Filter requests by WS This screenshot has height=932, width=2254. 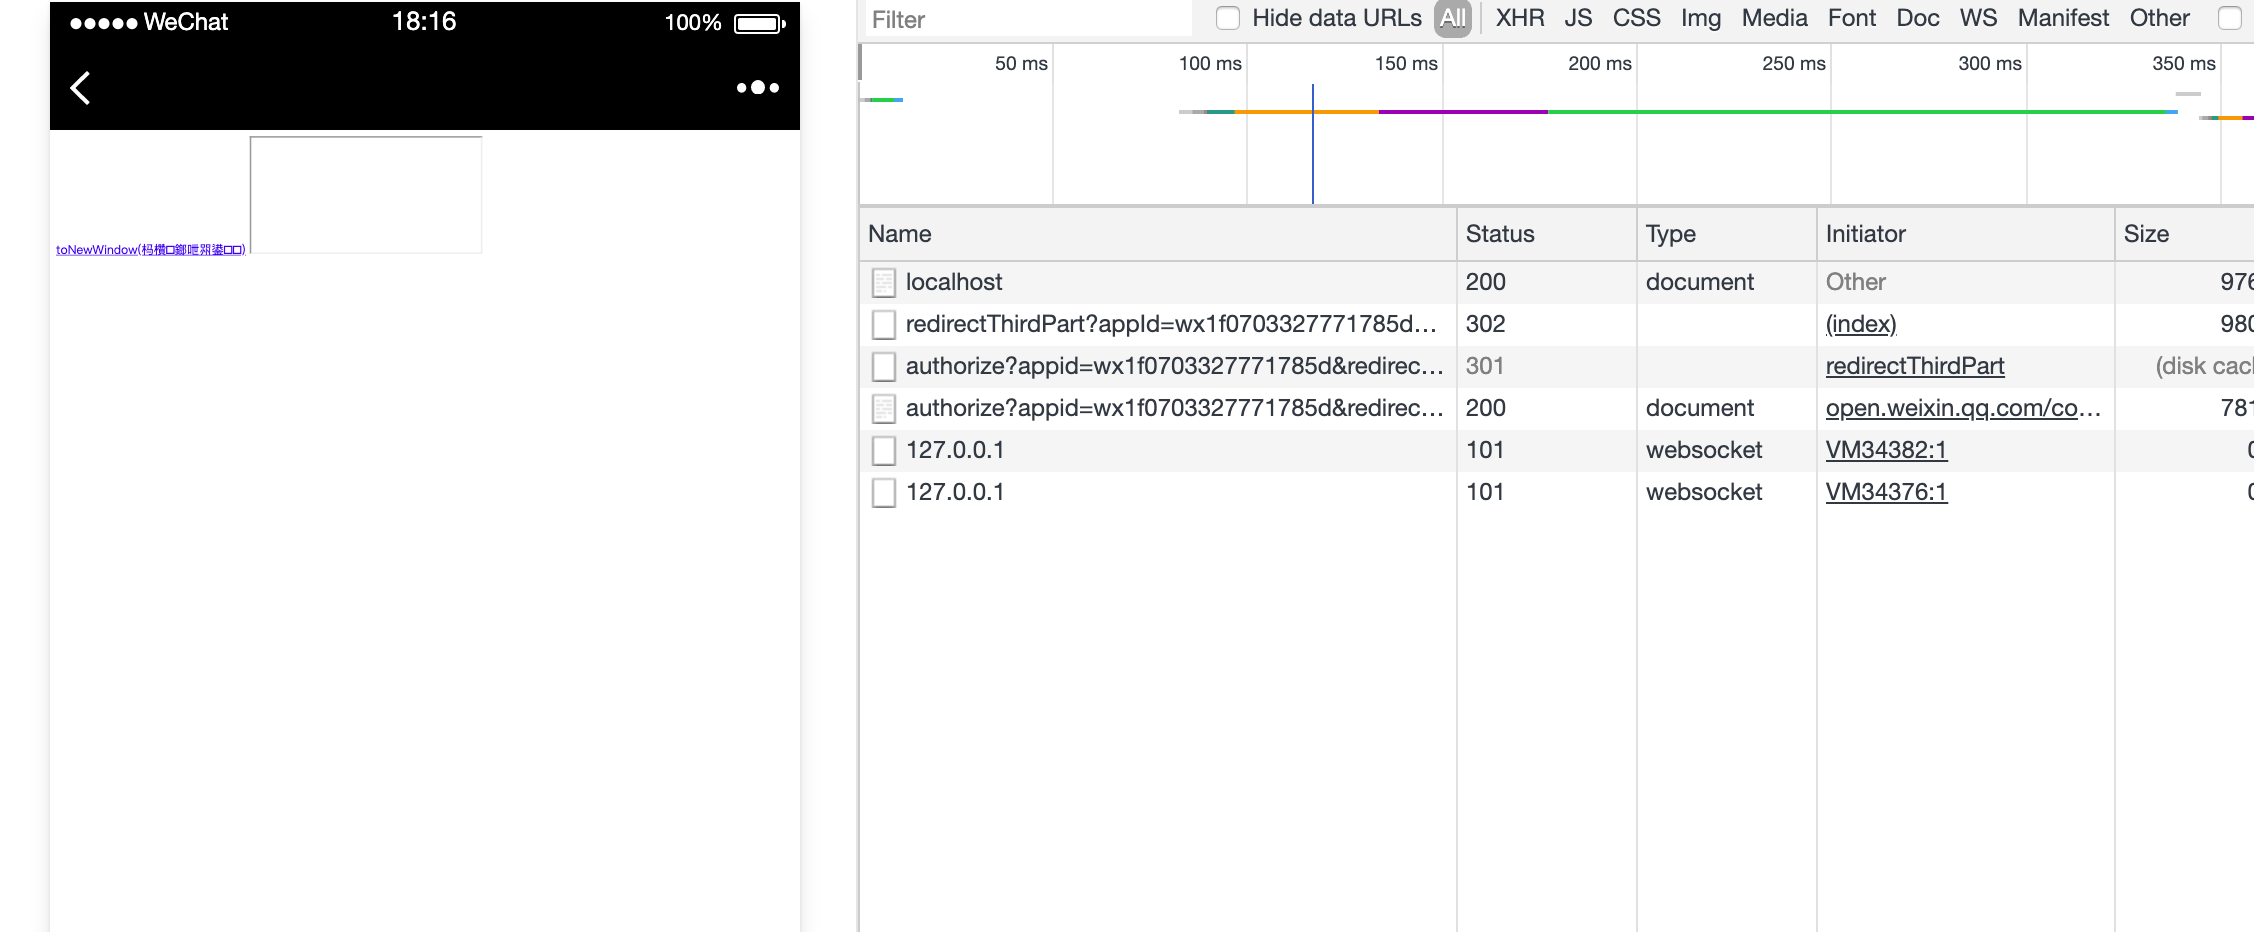[x=1978, y=18]
